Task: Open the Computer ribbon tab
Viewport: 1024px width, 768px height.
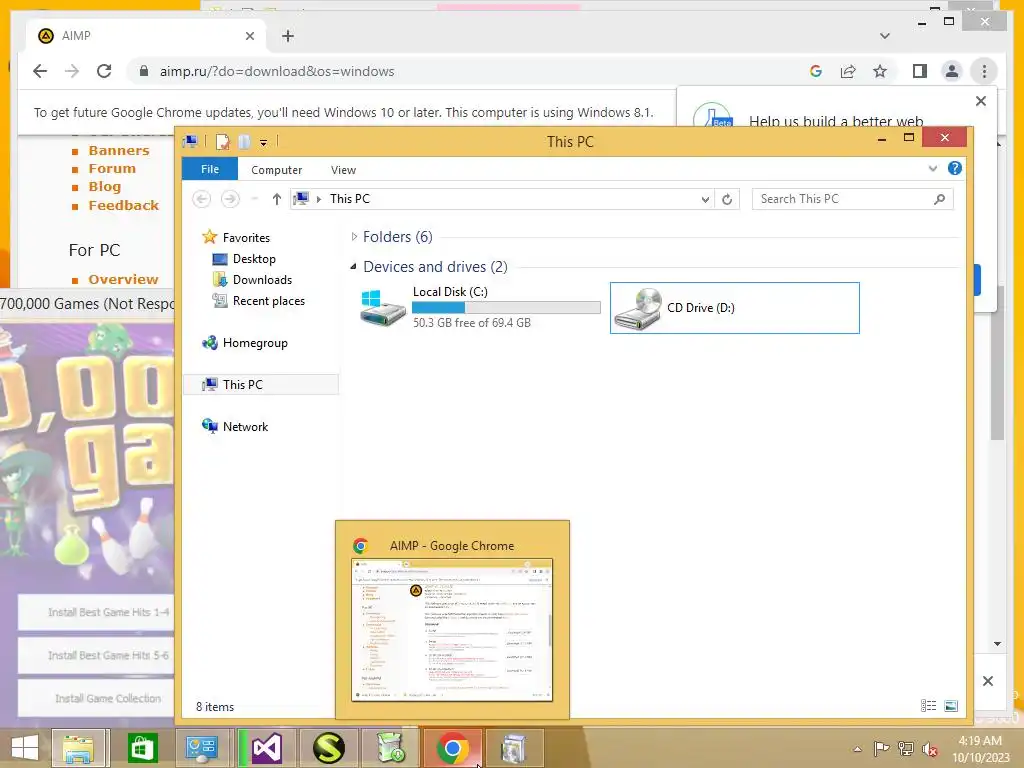Action: [x=276, y=170]
